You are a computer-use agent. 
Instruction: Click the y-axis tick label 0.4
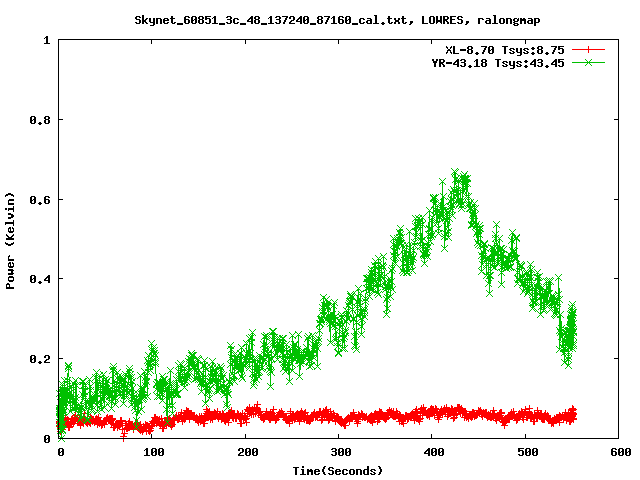[x=40, y=279]
